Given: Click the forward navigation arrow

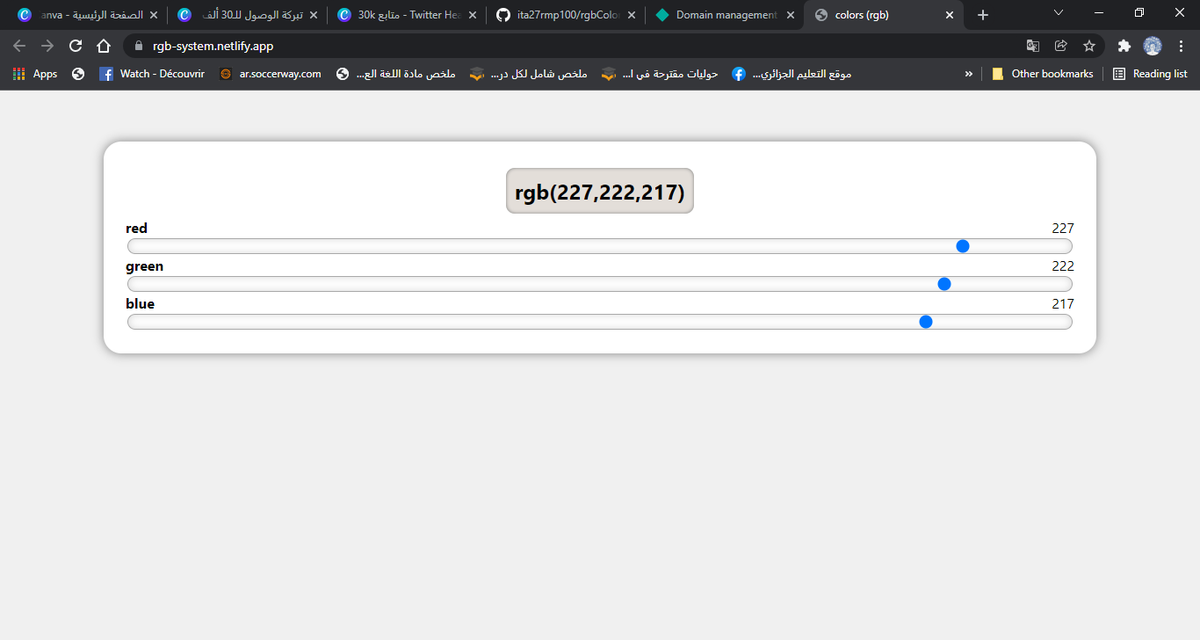Looking at the screenshot, I should pos(47,46).
